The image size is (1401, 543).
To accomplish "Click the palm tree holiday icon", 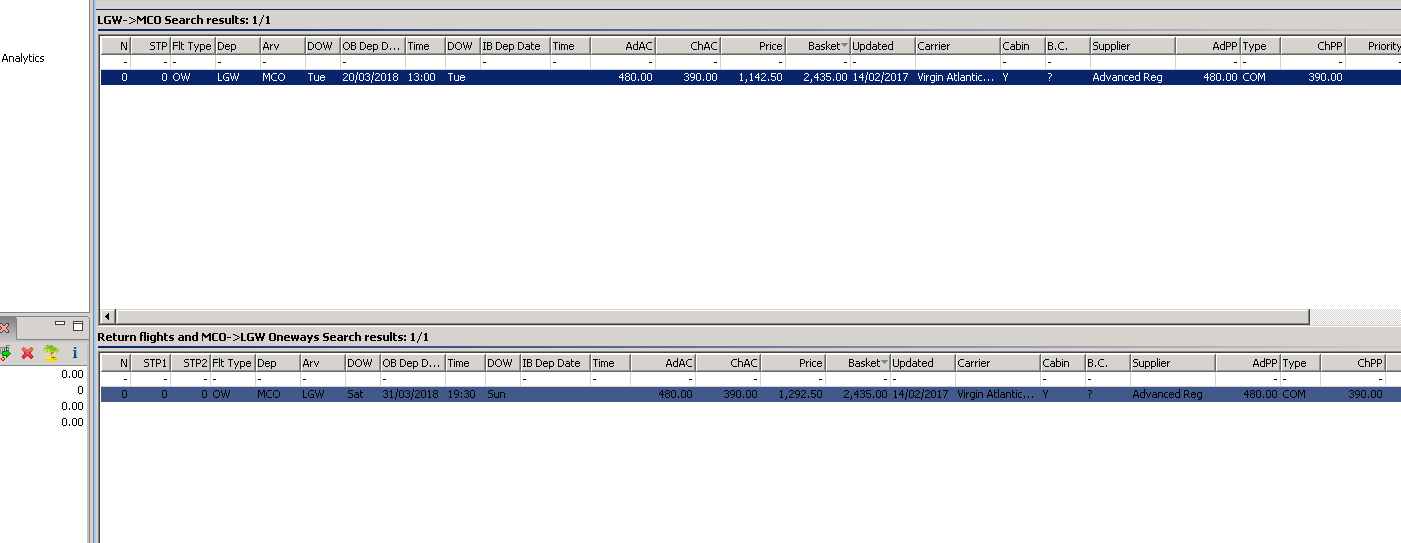I will [50, 353].
